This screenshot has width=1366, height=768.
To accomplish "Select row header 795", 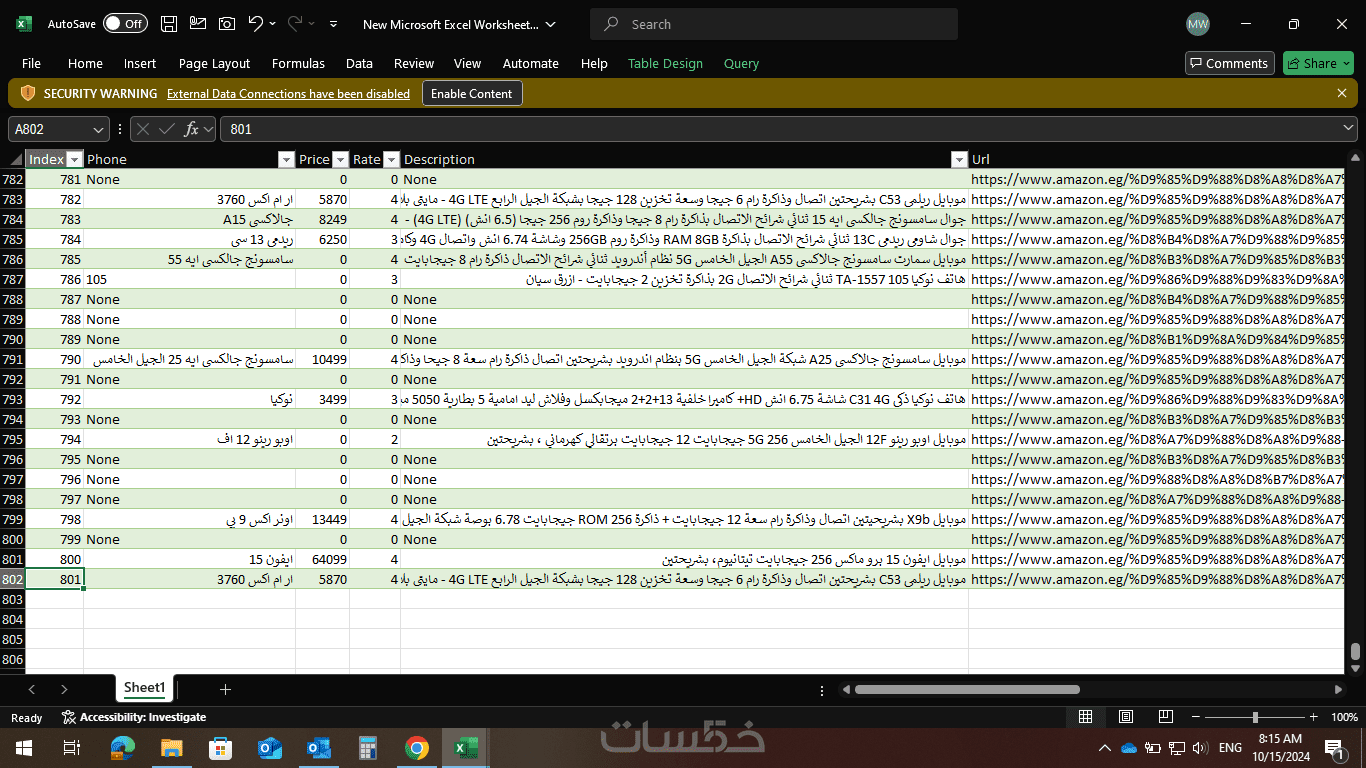I will (x=12, y=439).
